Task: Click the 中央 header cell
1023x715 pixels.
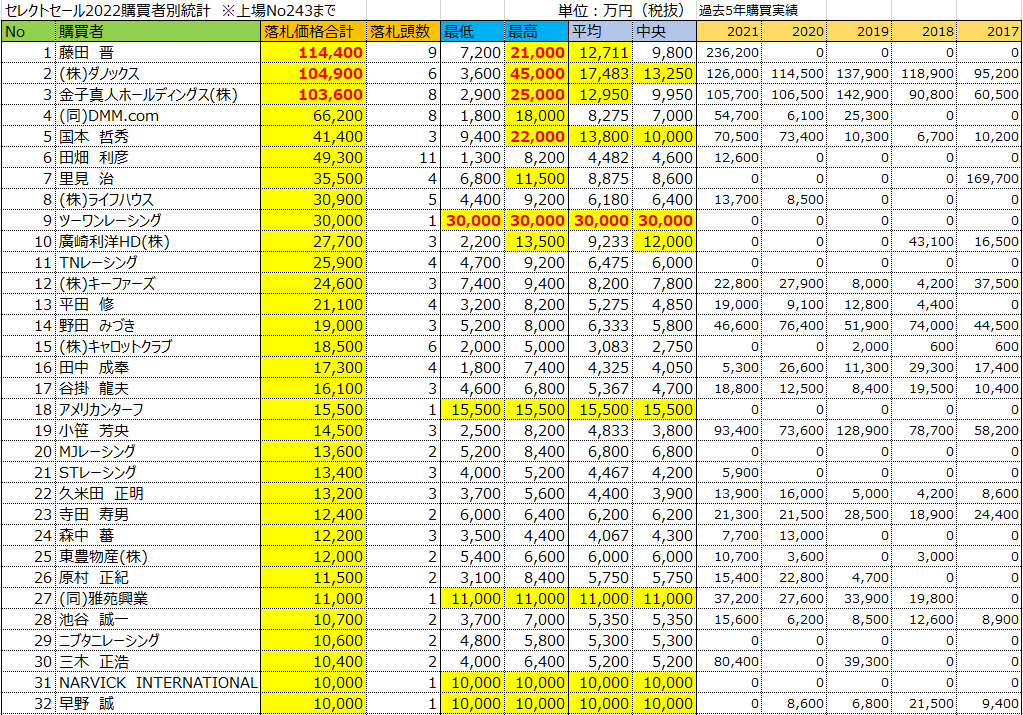Action: click(664, 31)
